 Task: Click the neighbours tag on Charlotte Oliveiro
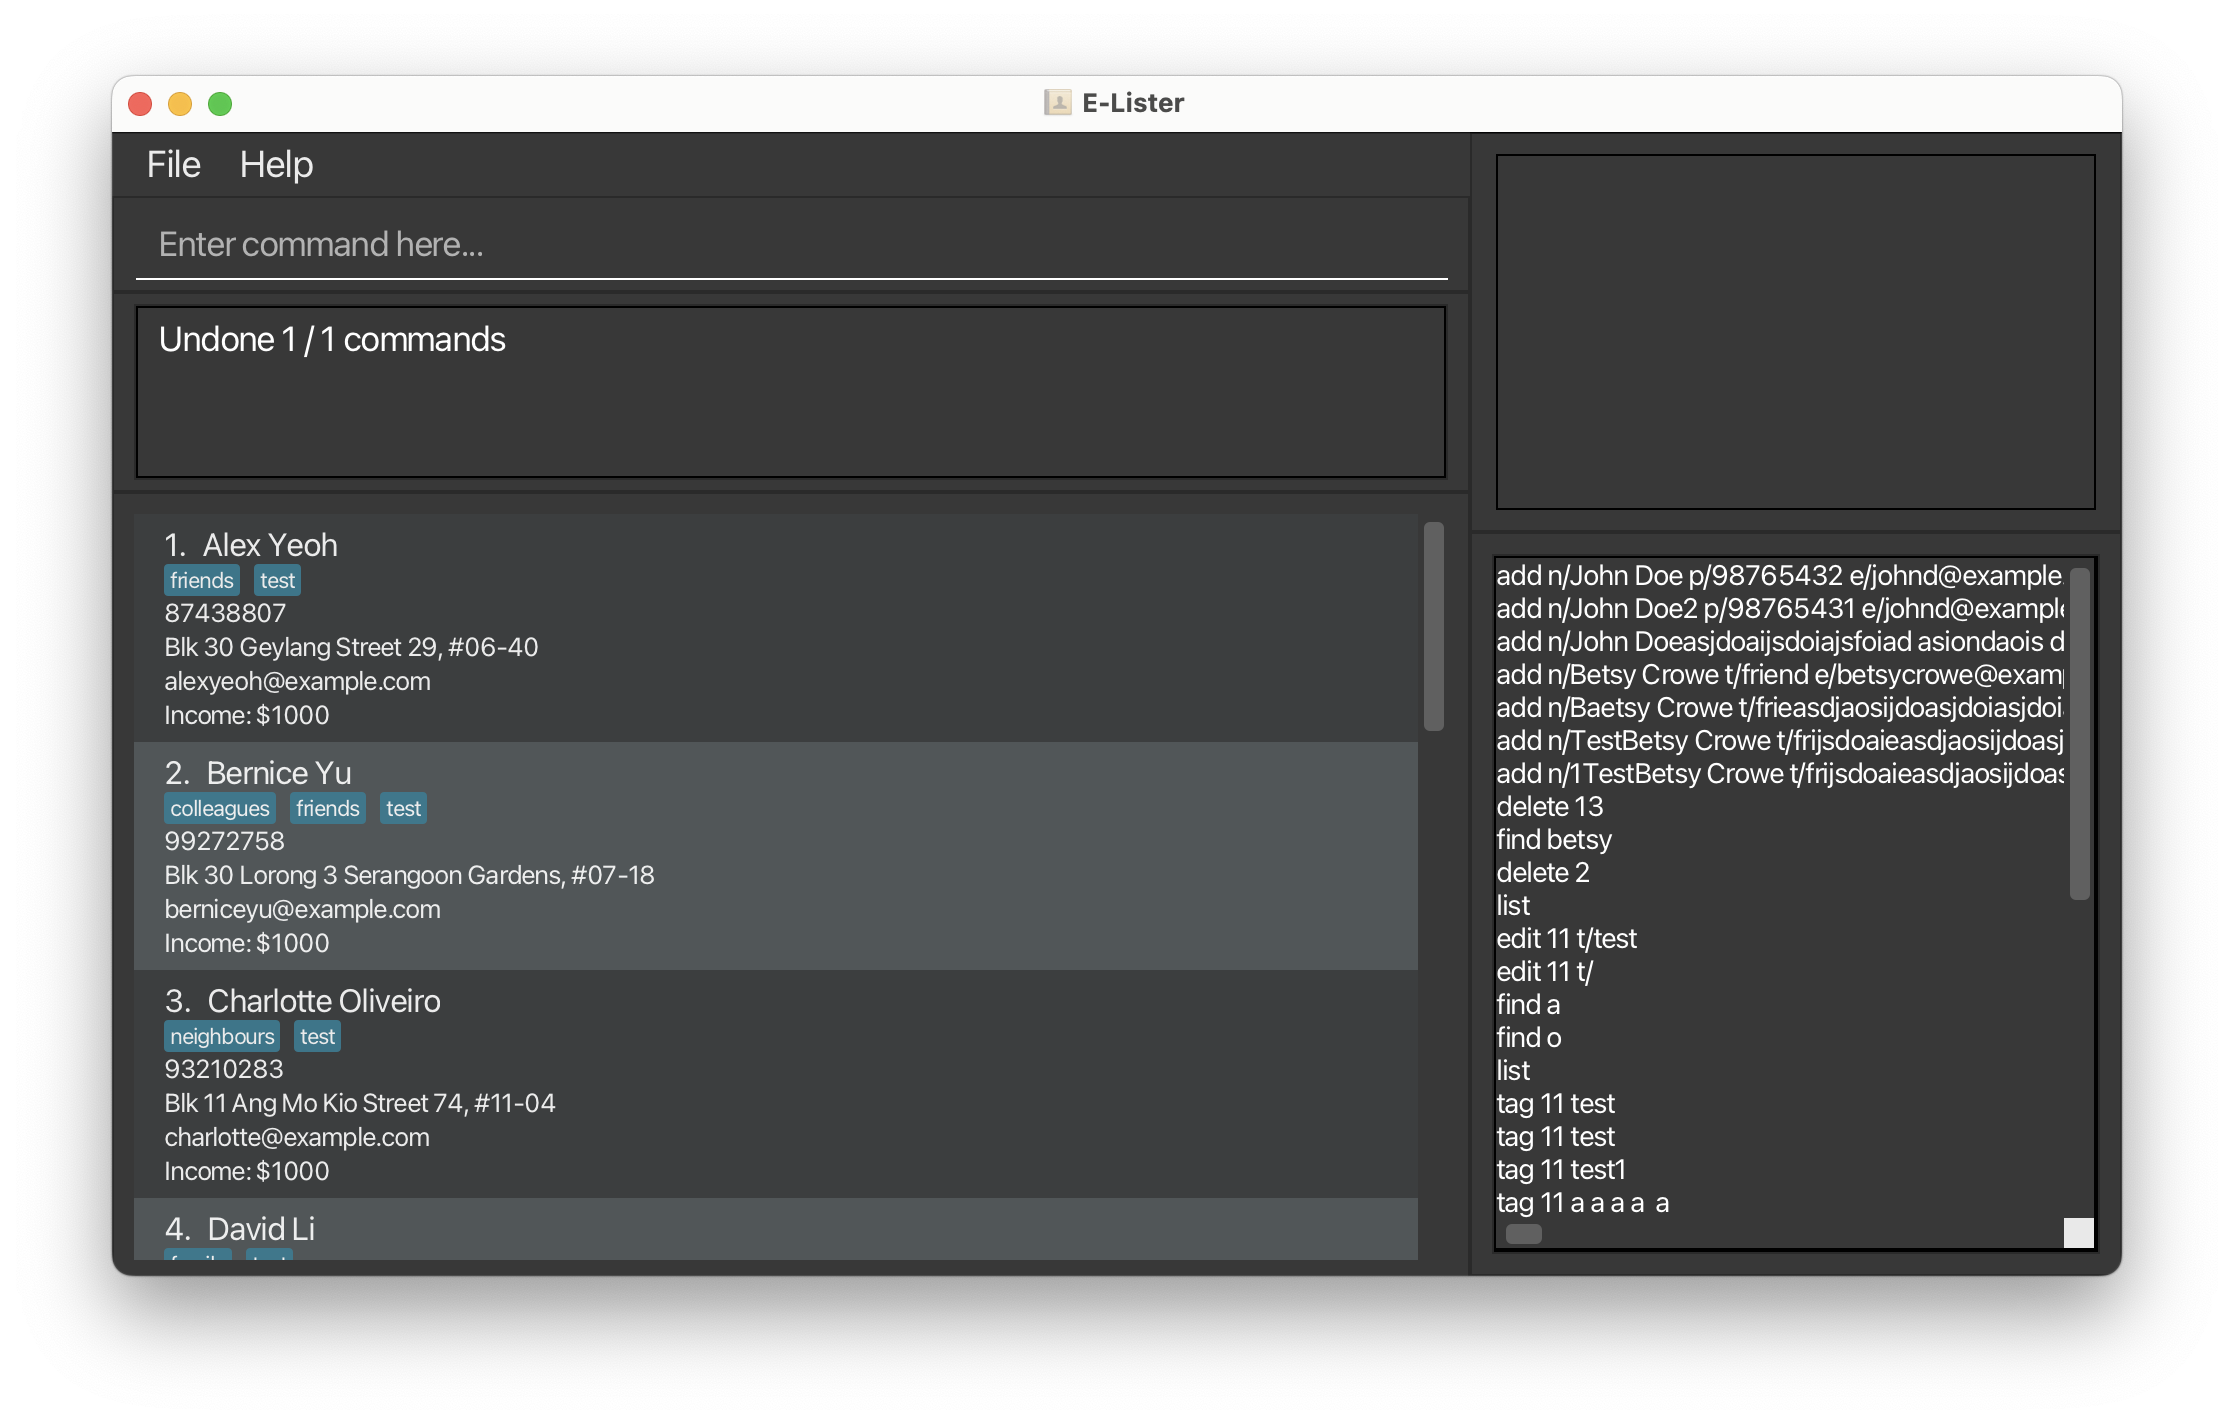221,1036
